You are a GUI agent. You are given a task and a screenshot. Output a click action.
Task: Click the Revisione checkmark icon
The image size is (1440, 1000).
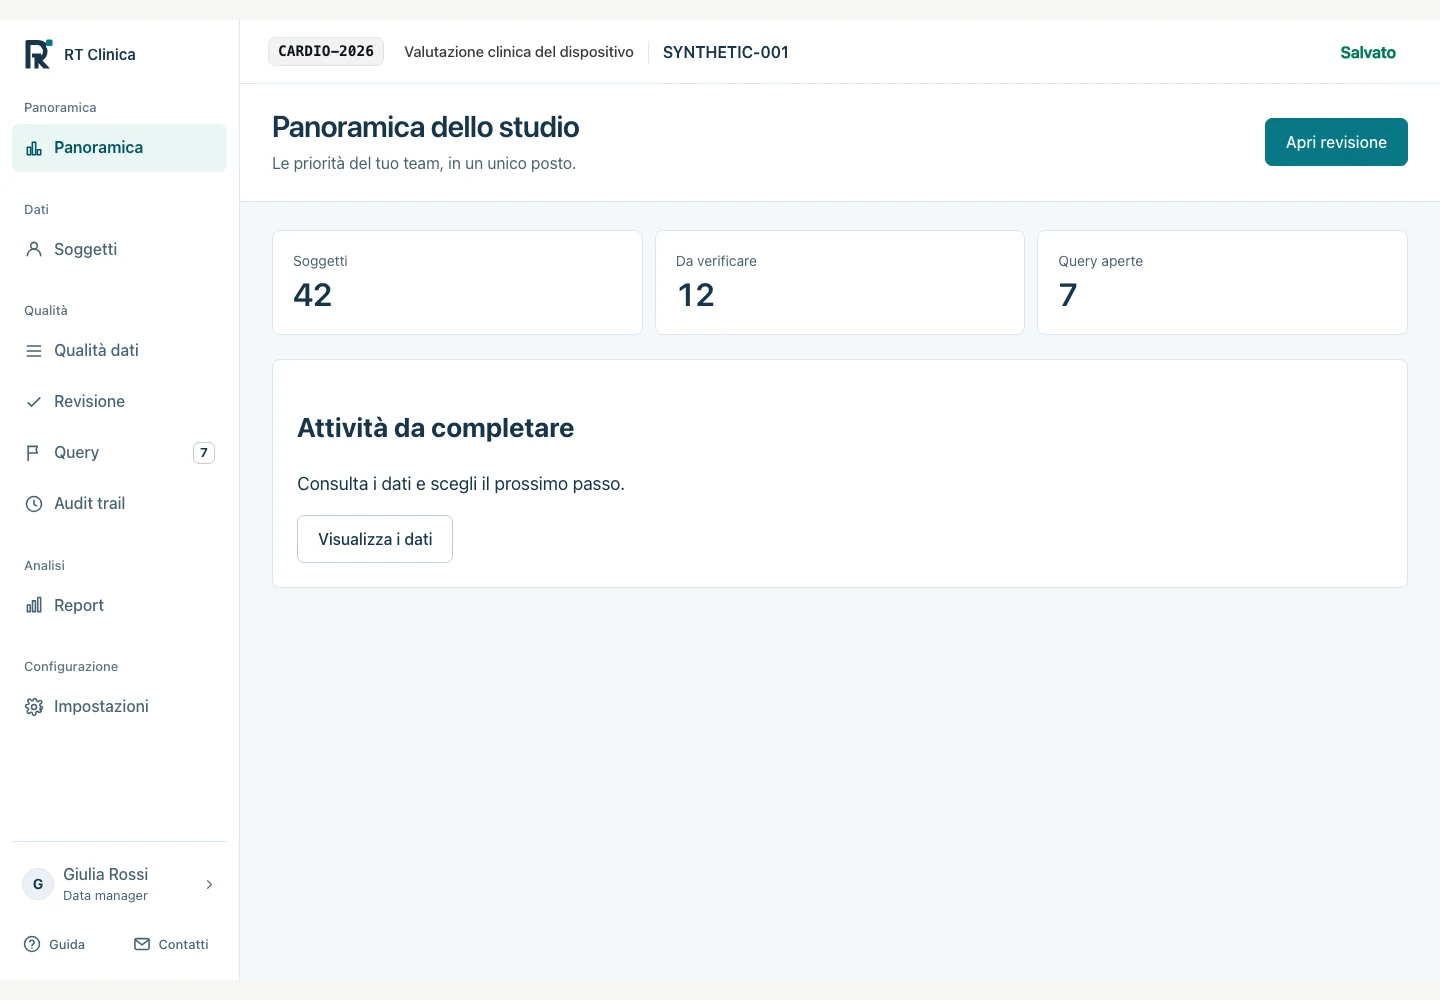click(34, 402)
